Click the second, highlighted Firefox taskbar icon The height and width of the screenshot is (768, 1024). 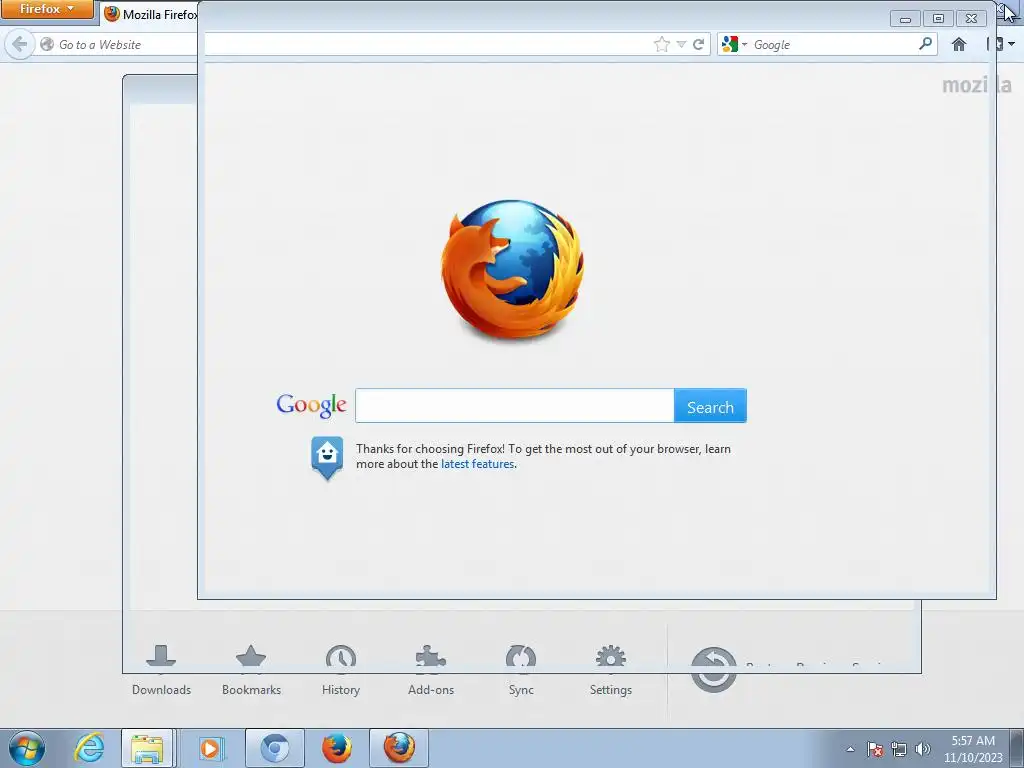[x=399, y=748]
